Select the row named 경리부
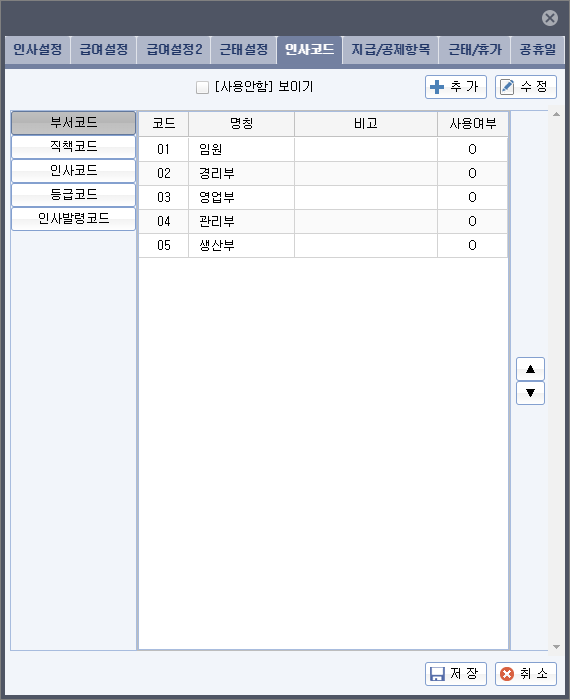 click(x=323, y=173)
